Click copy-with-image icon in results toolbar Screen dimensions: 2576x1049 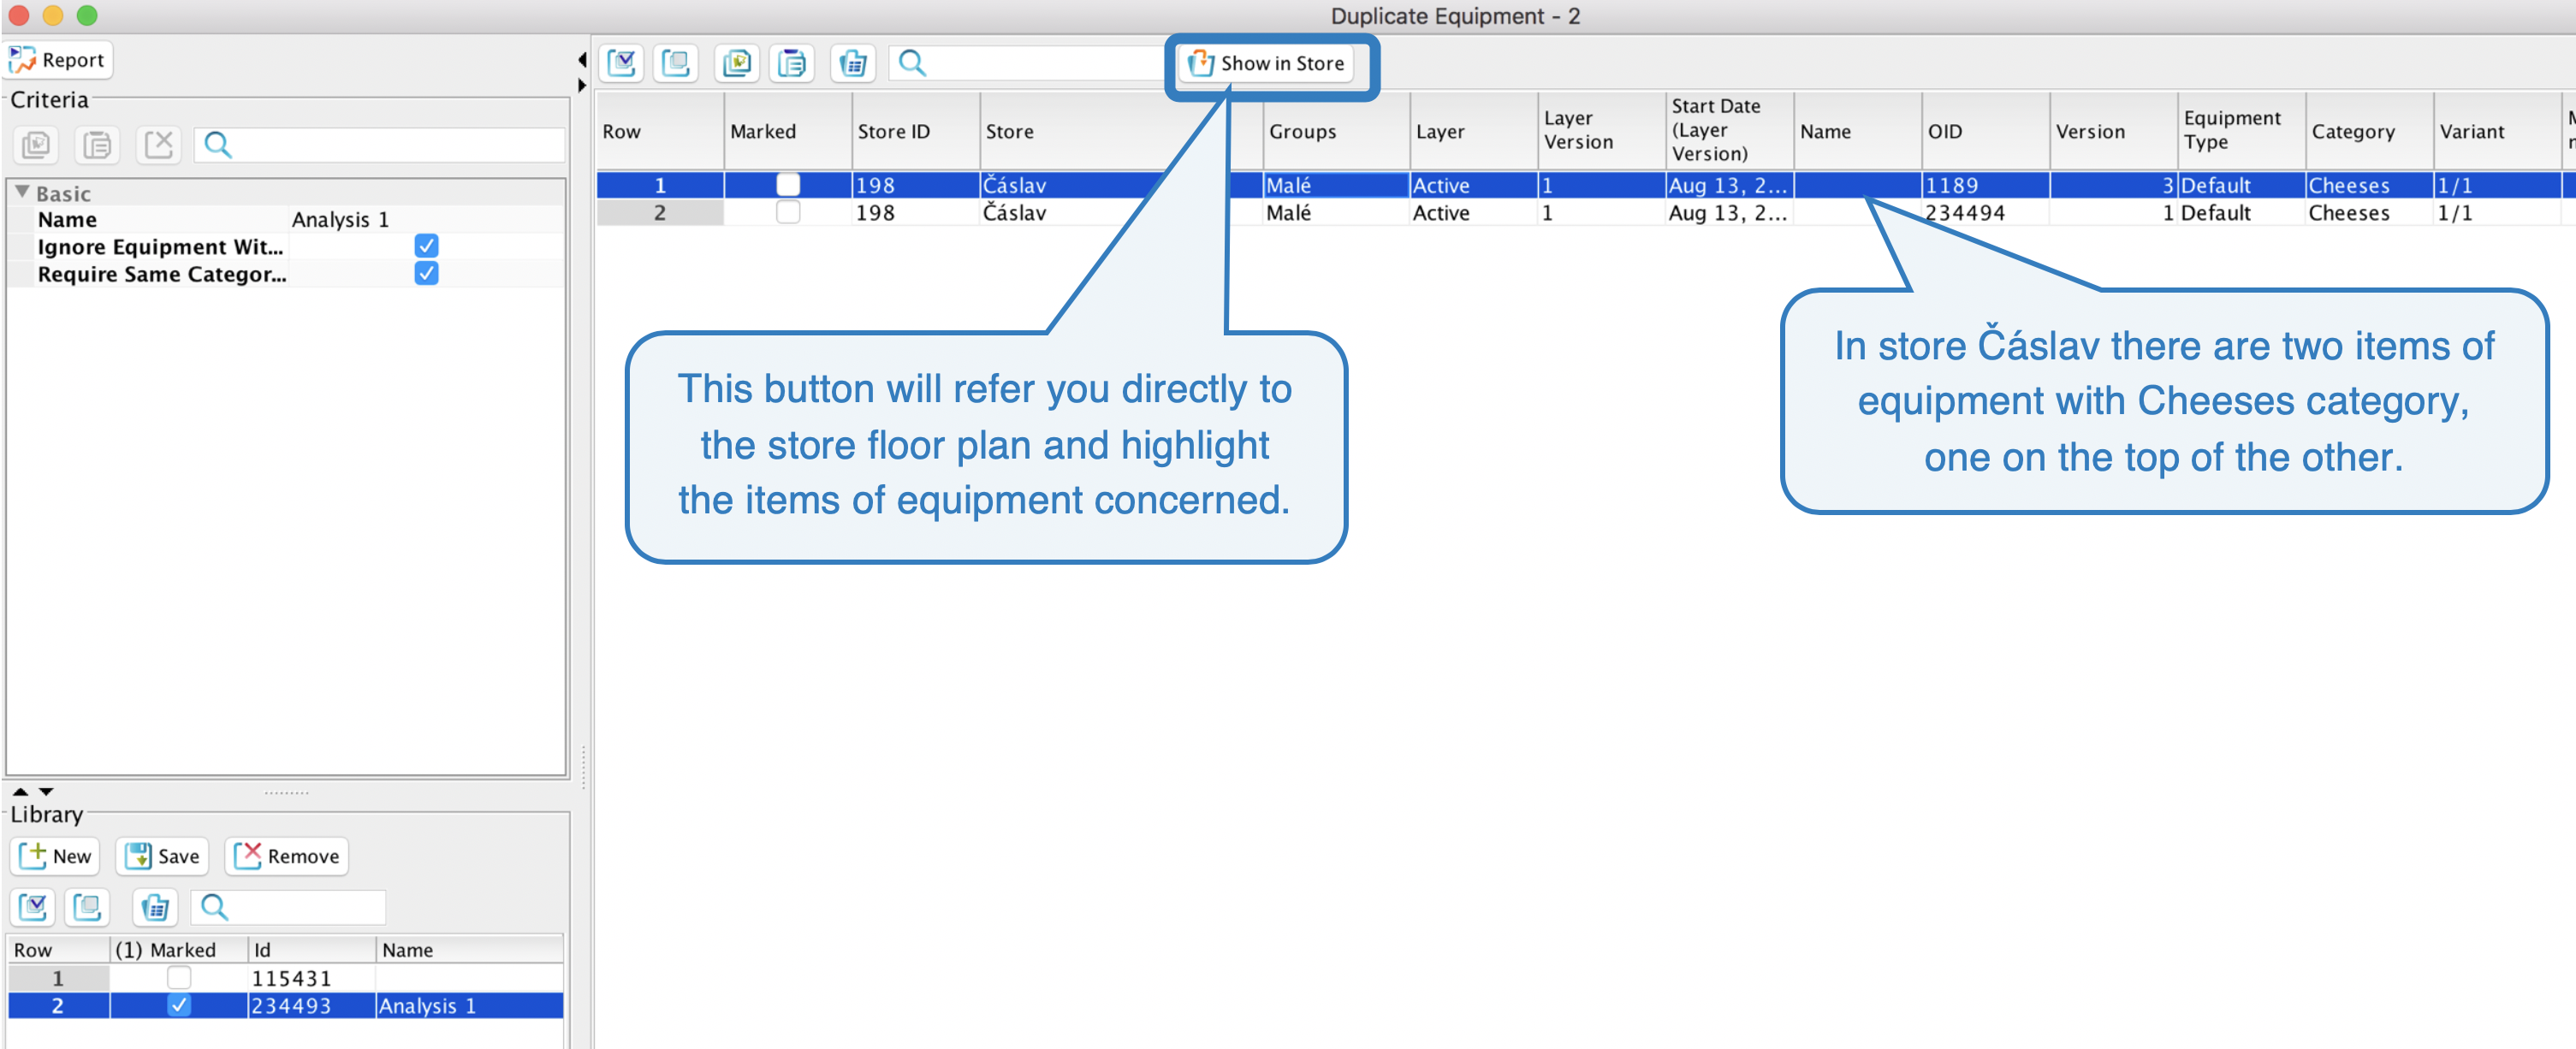click(x=737, y=63)
